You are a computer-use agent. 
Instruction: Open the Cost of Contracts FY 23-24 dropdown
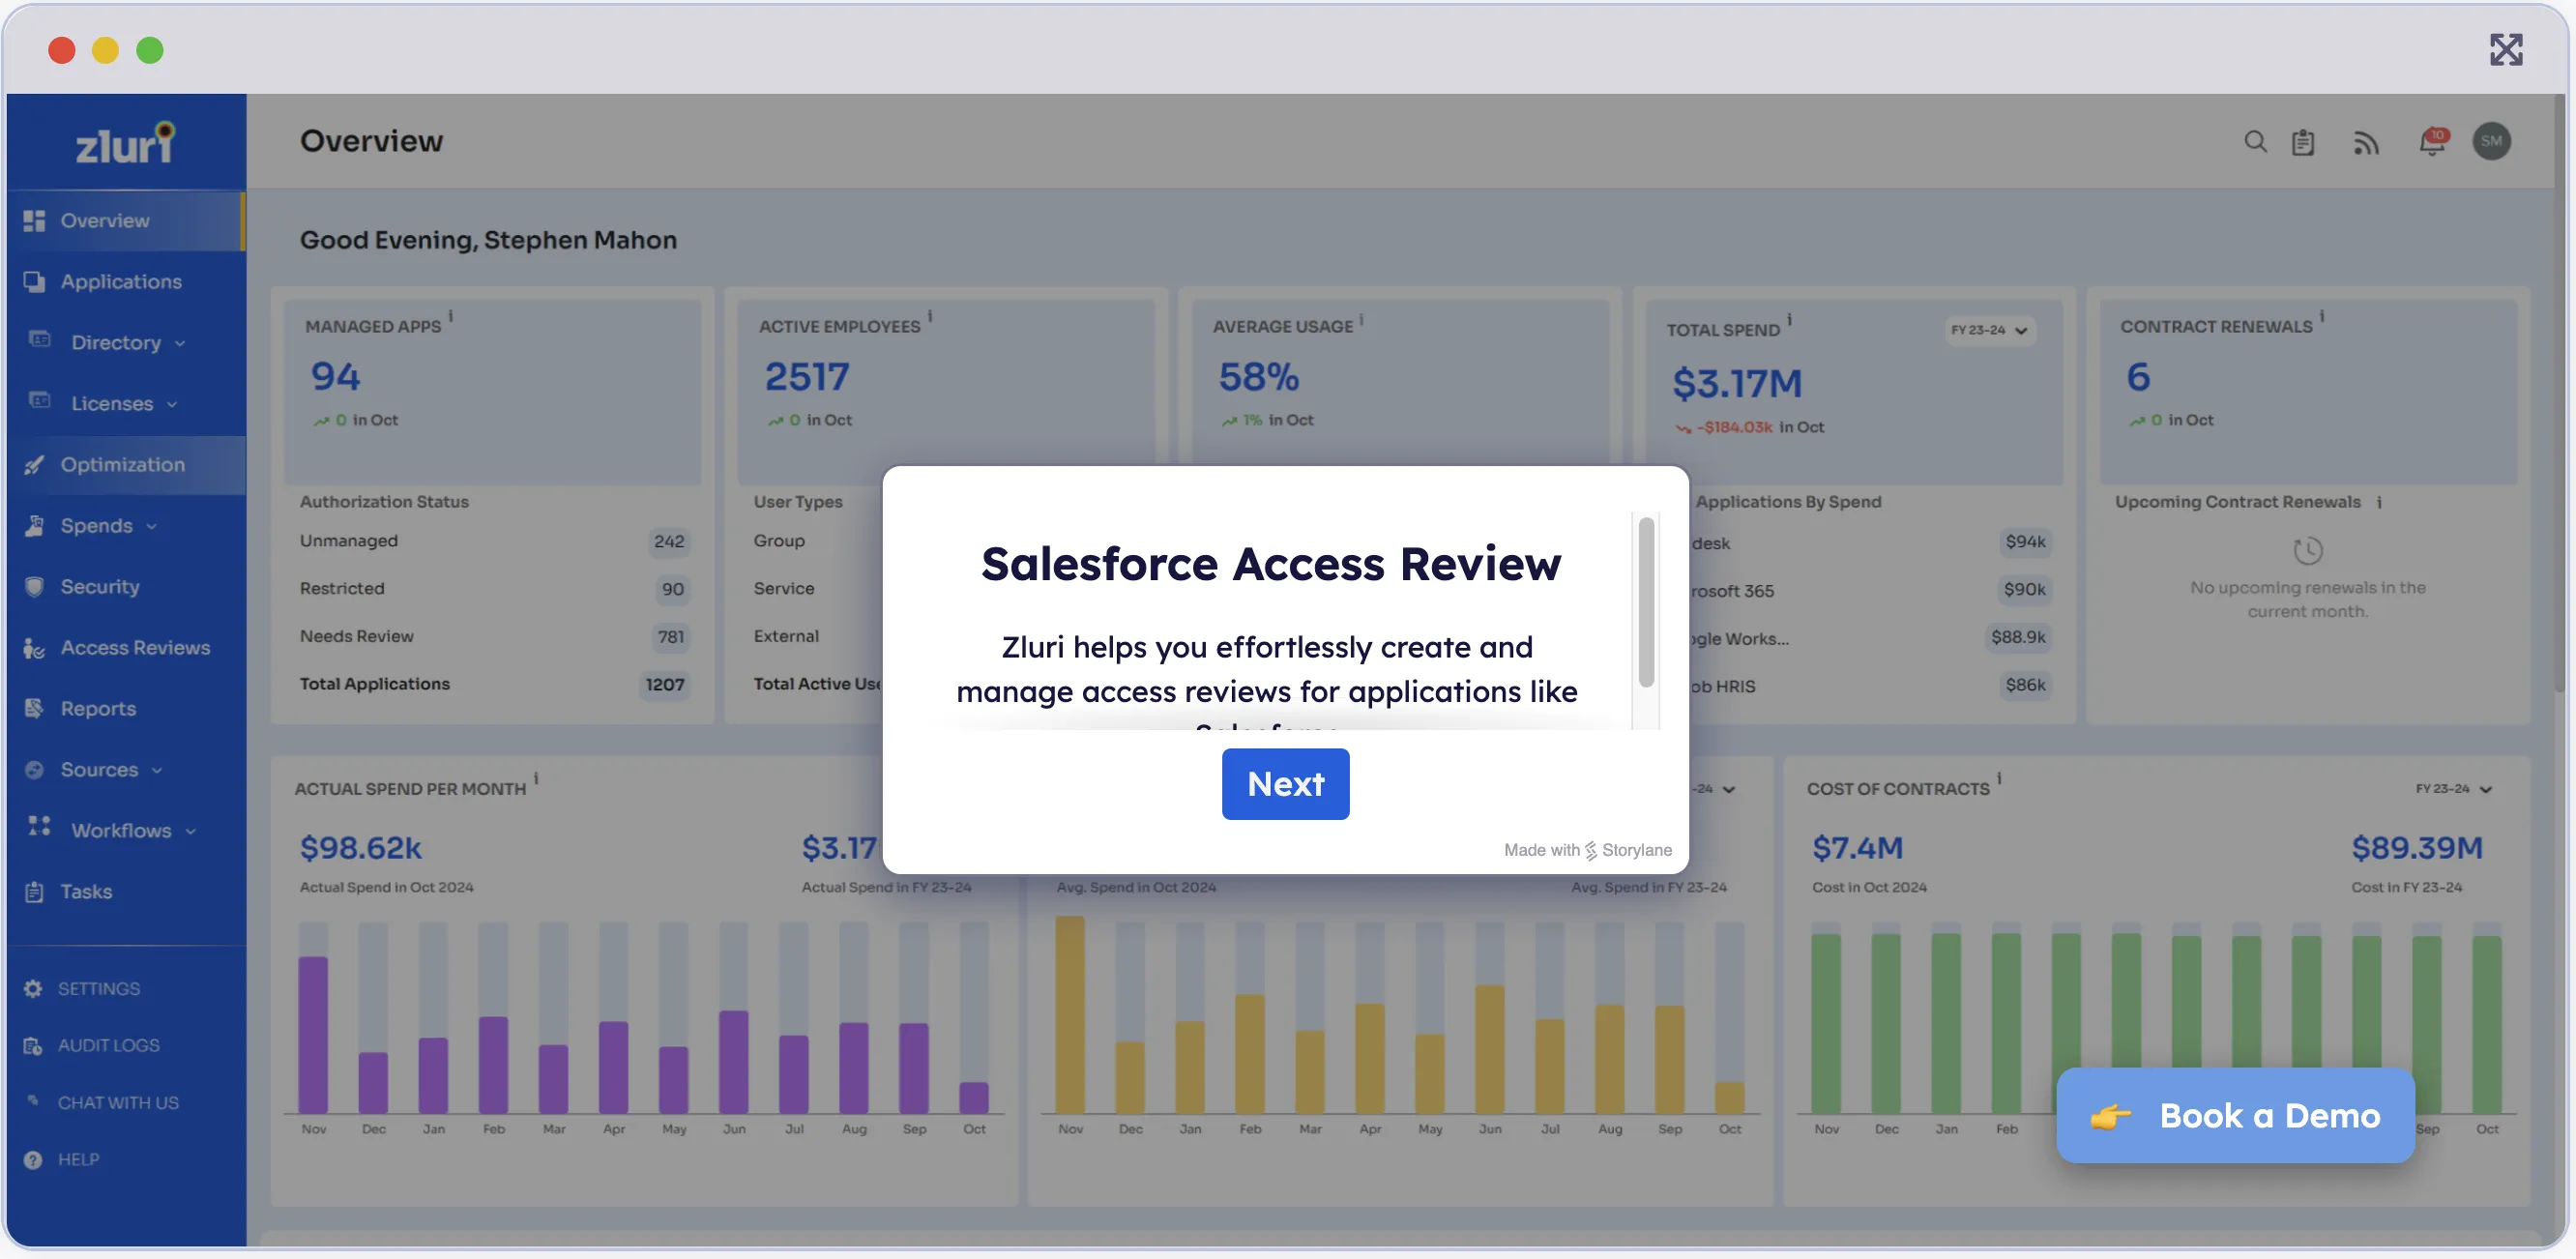tap(2454, 788)
